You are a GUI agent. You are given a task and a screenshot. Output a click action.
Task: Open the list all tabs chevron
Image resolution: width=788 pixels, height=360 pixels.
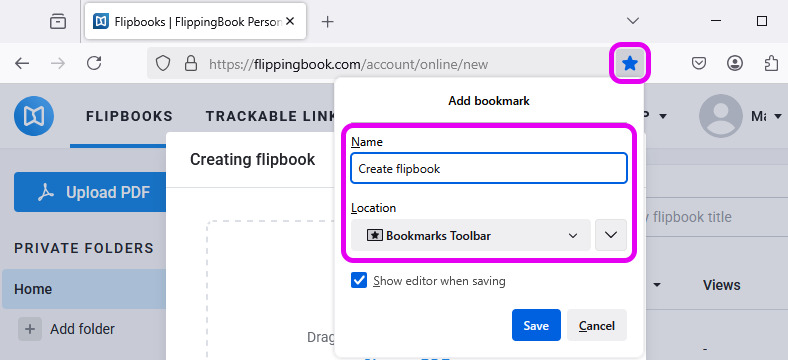(633, 21)
